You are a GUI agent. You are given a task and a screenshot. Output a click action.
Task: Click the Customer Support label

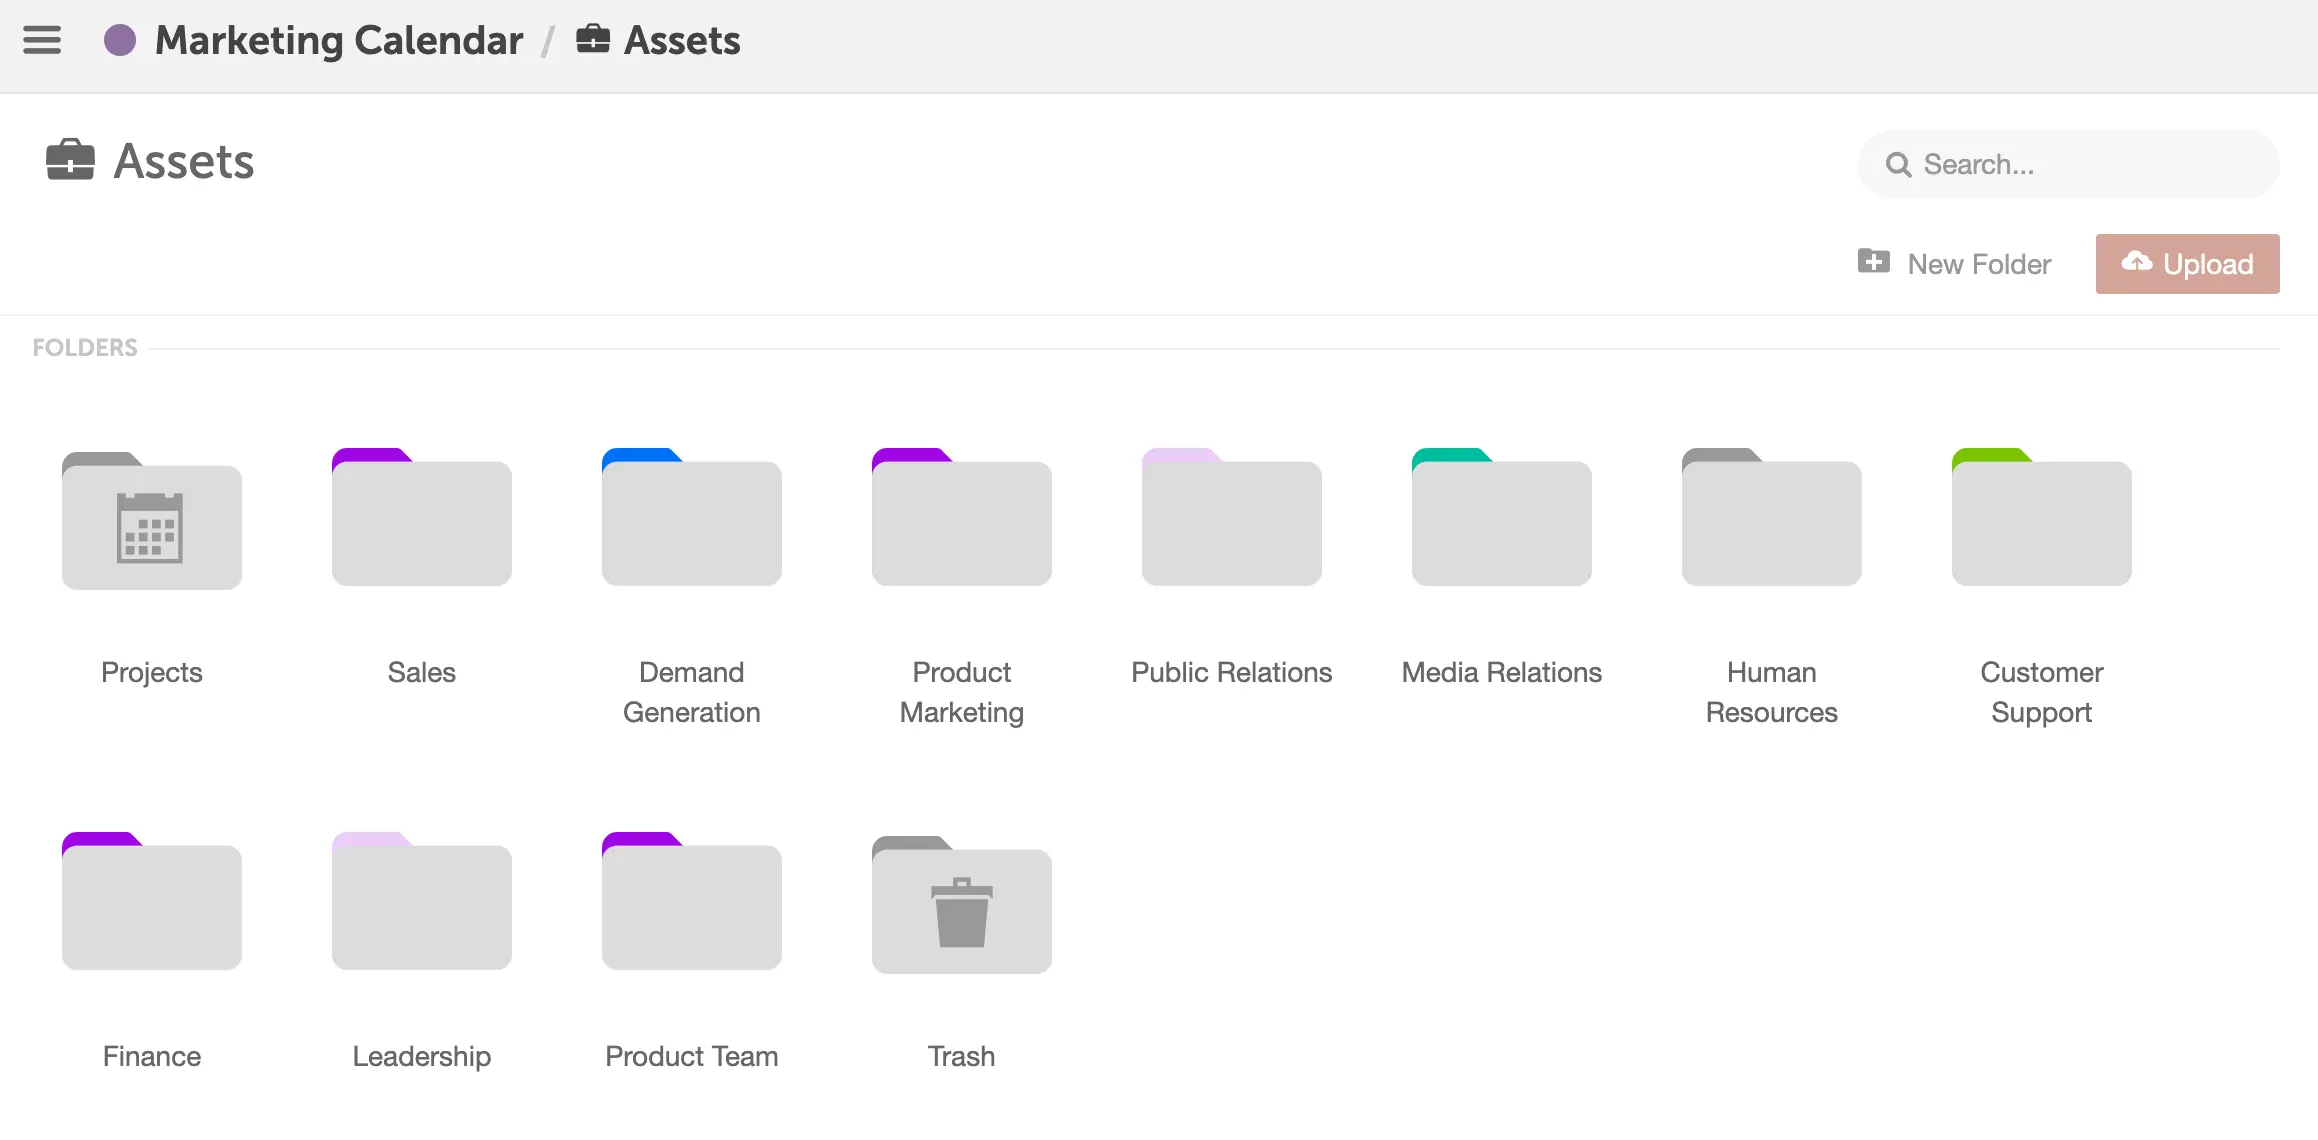(x=2042, y=692)
